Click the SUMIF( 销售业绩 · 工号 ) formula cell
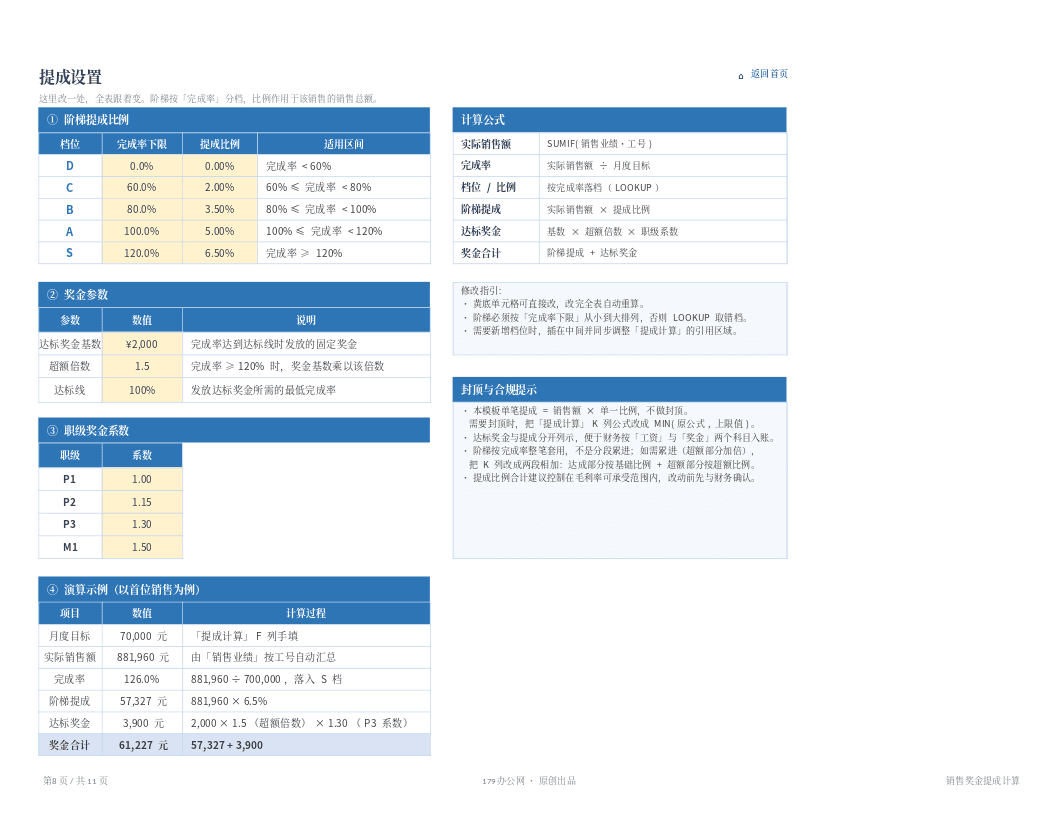 point(663,143)
